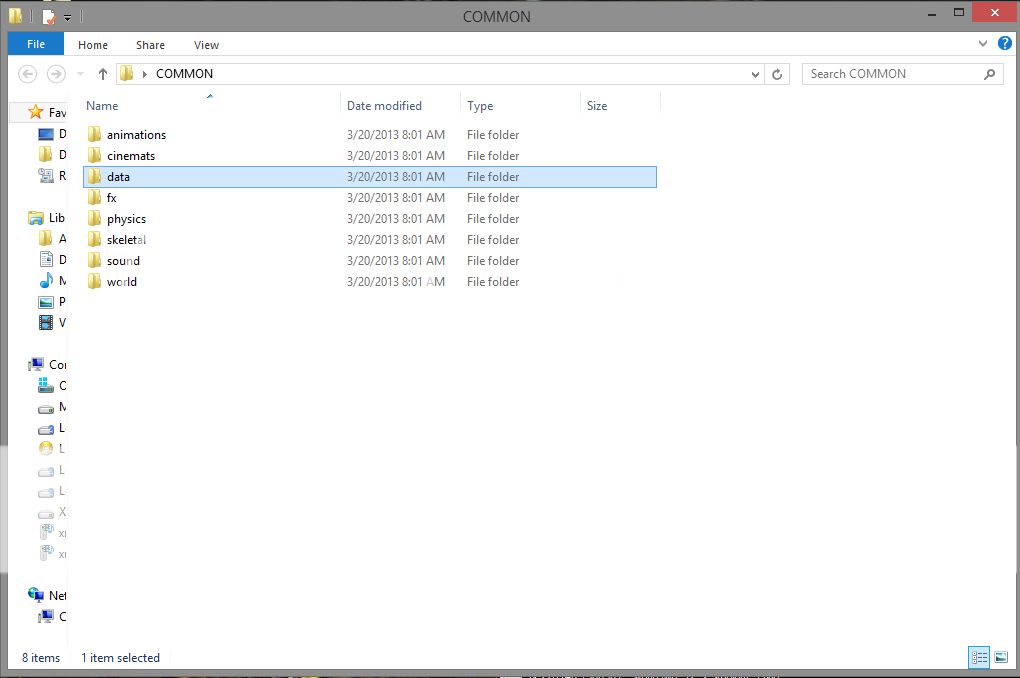Click the search magnifier icon
Screen dimensions: 1020x678
click(989, 74)
